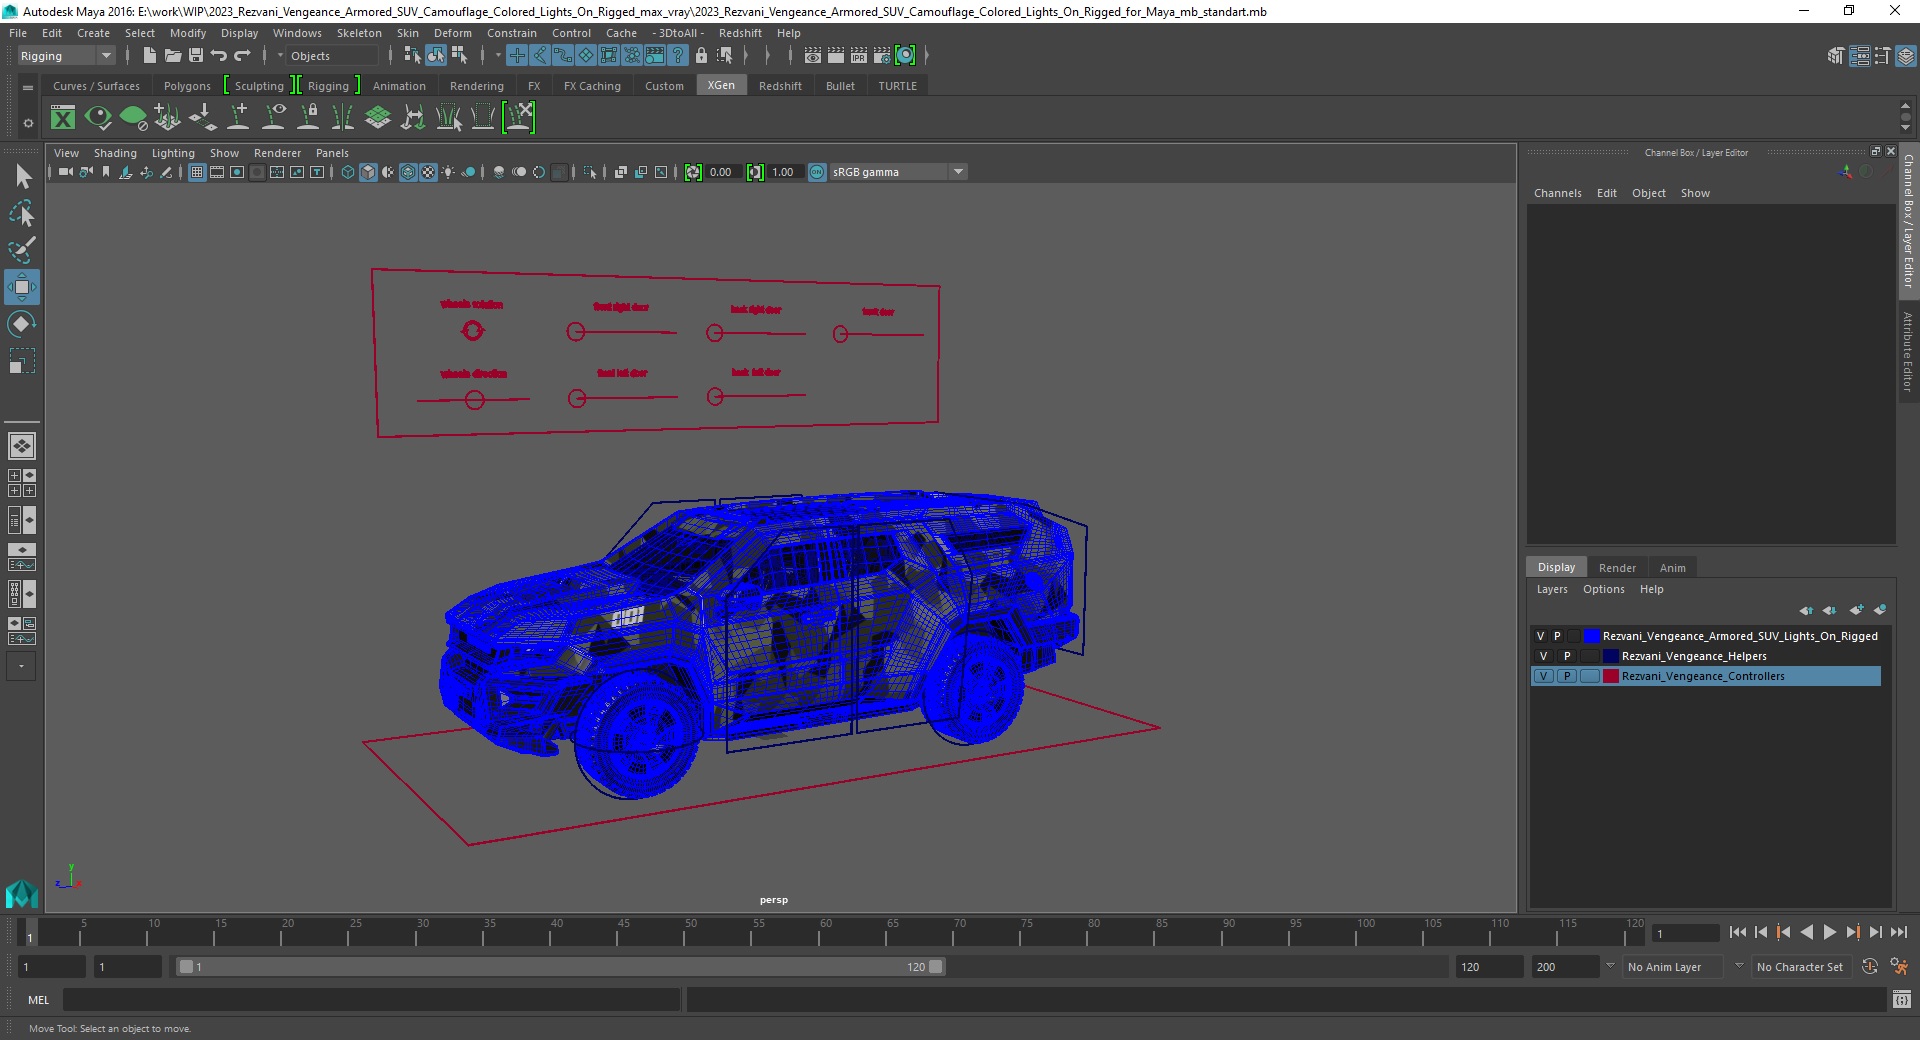The image size is (1920, 1040).
Task: Toggle visibility V of Rezvani_Vengeance_Helpers layer
Action: [1543, 656]
